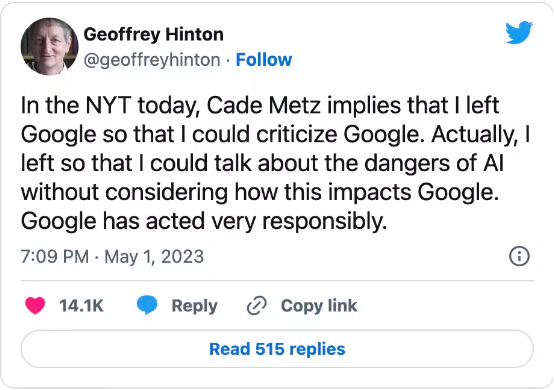
Task: Open Read 515 replies
Action: tap(277, 349)
